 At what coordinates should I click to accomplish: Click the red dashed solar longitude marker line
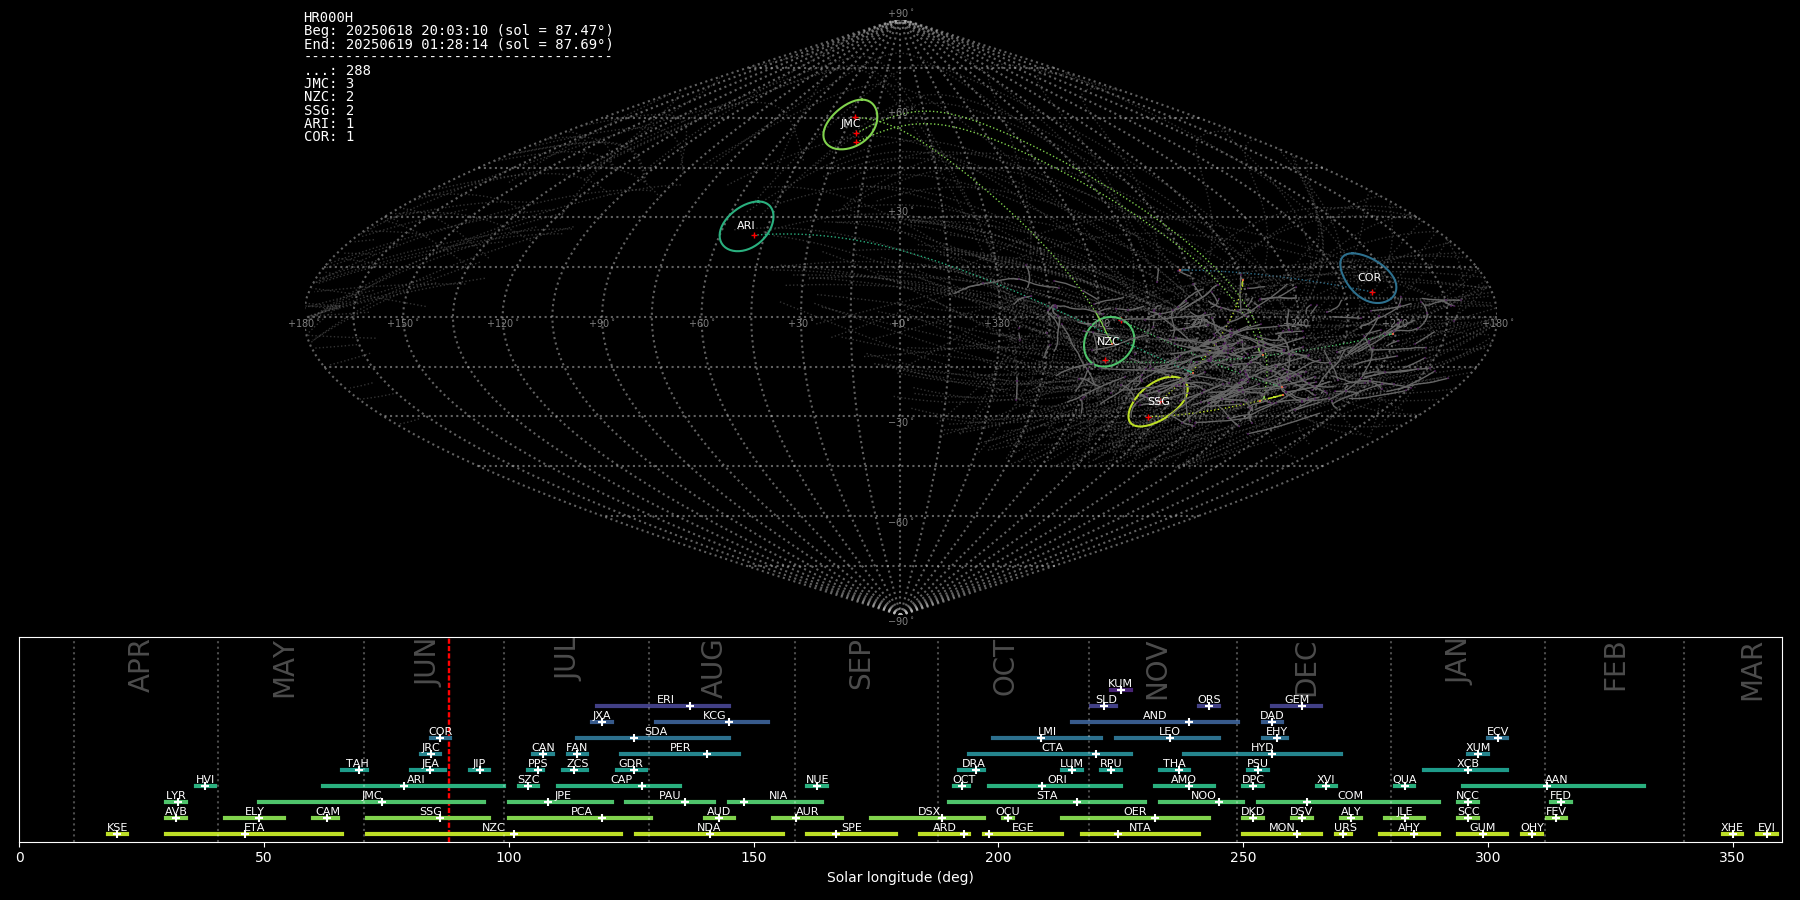pos(449,740)
